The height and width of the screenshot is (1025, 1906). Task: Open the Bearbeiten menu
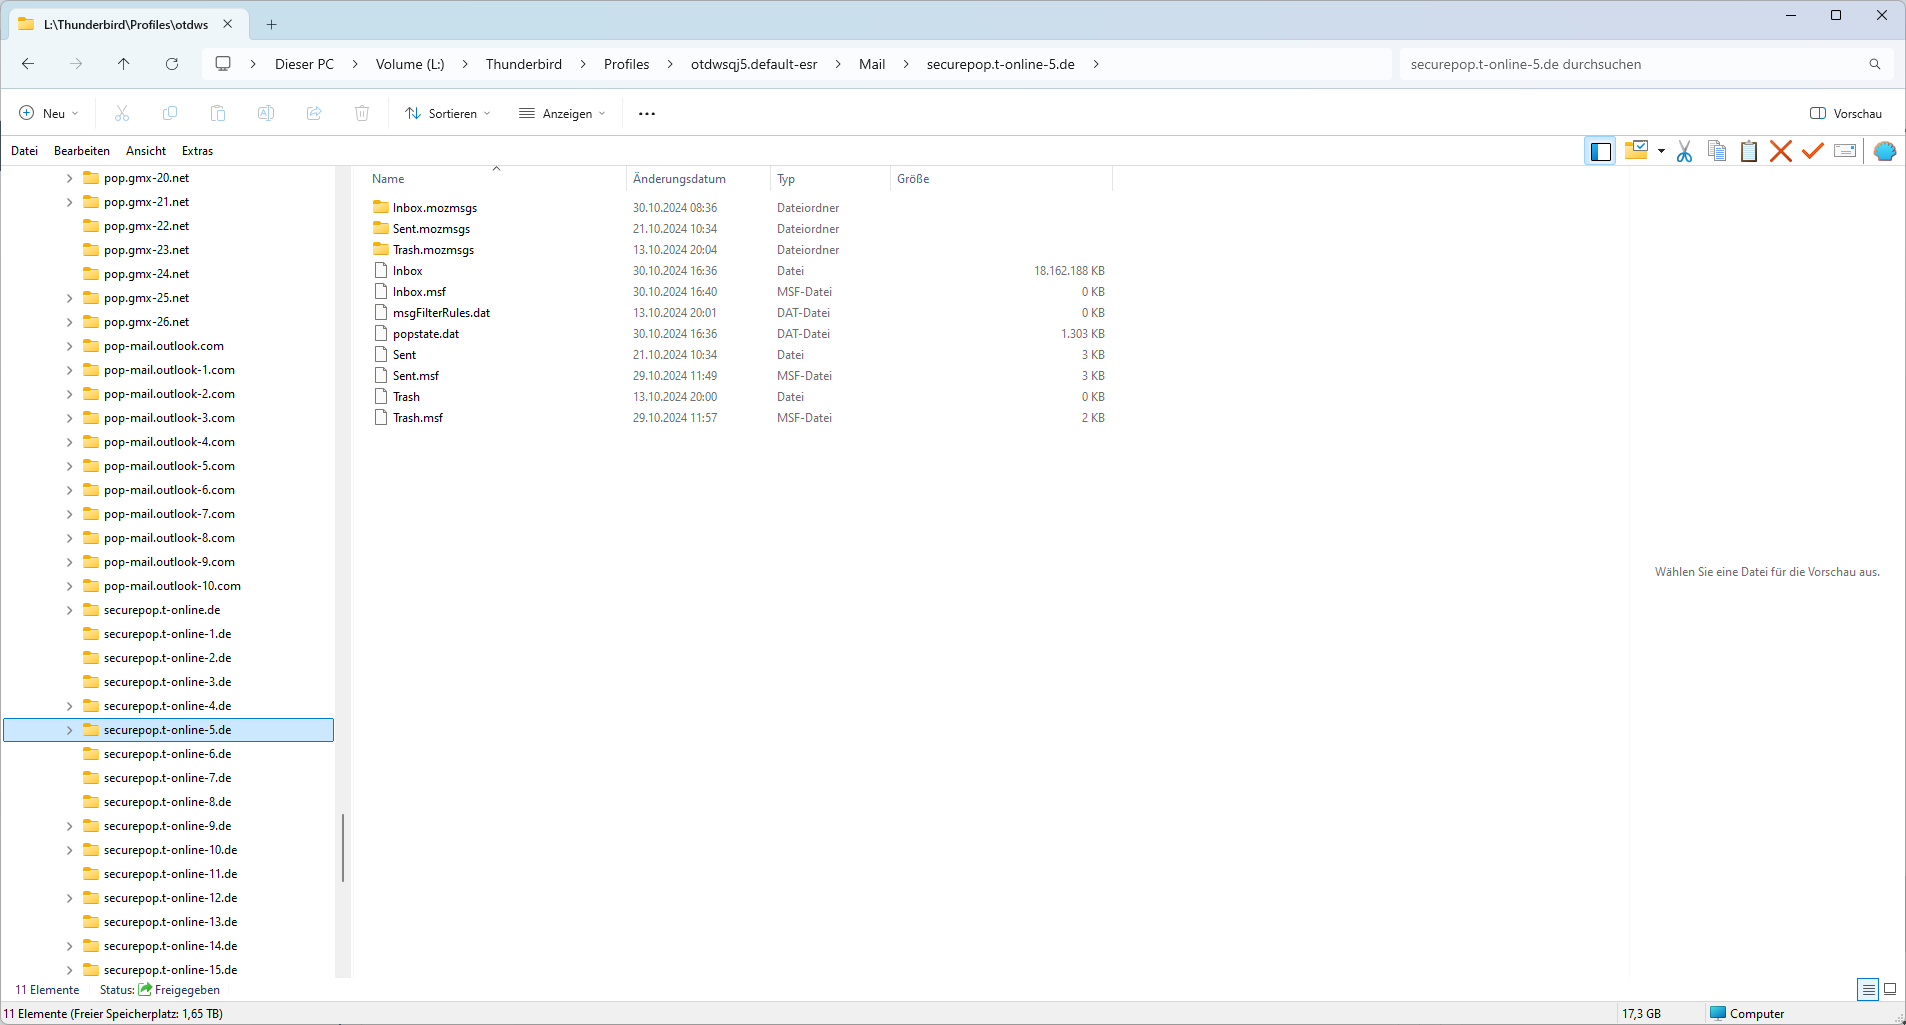tap(82, 151)
